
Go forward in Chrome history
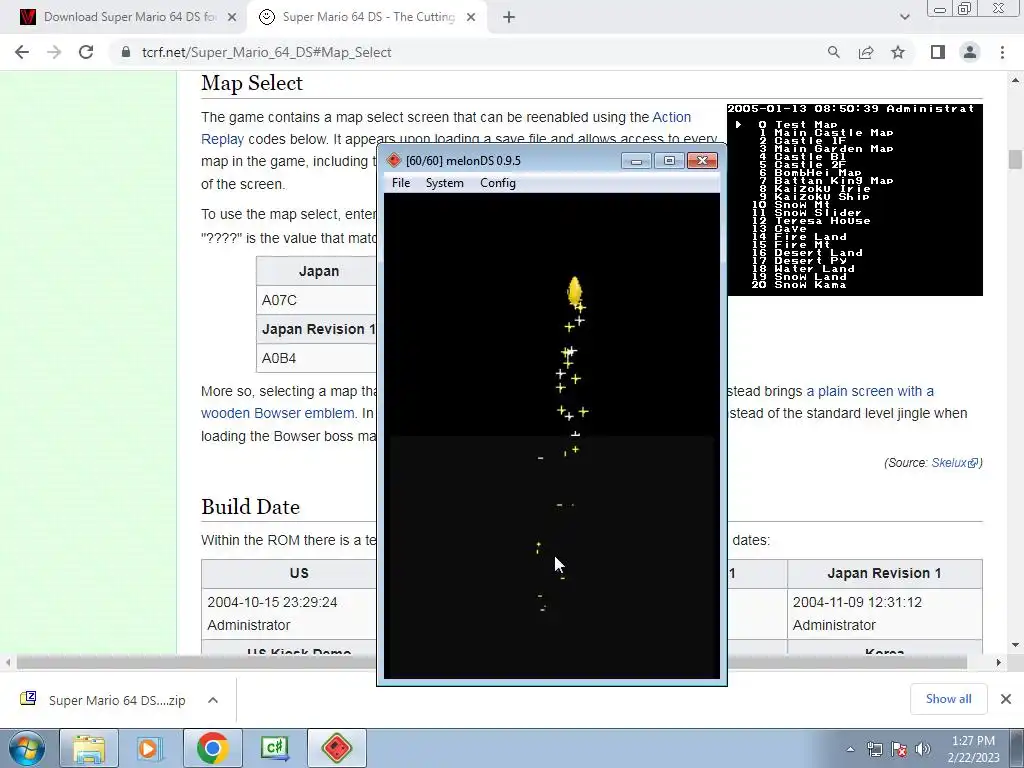(54, 52)
